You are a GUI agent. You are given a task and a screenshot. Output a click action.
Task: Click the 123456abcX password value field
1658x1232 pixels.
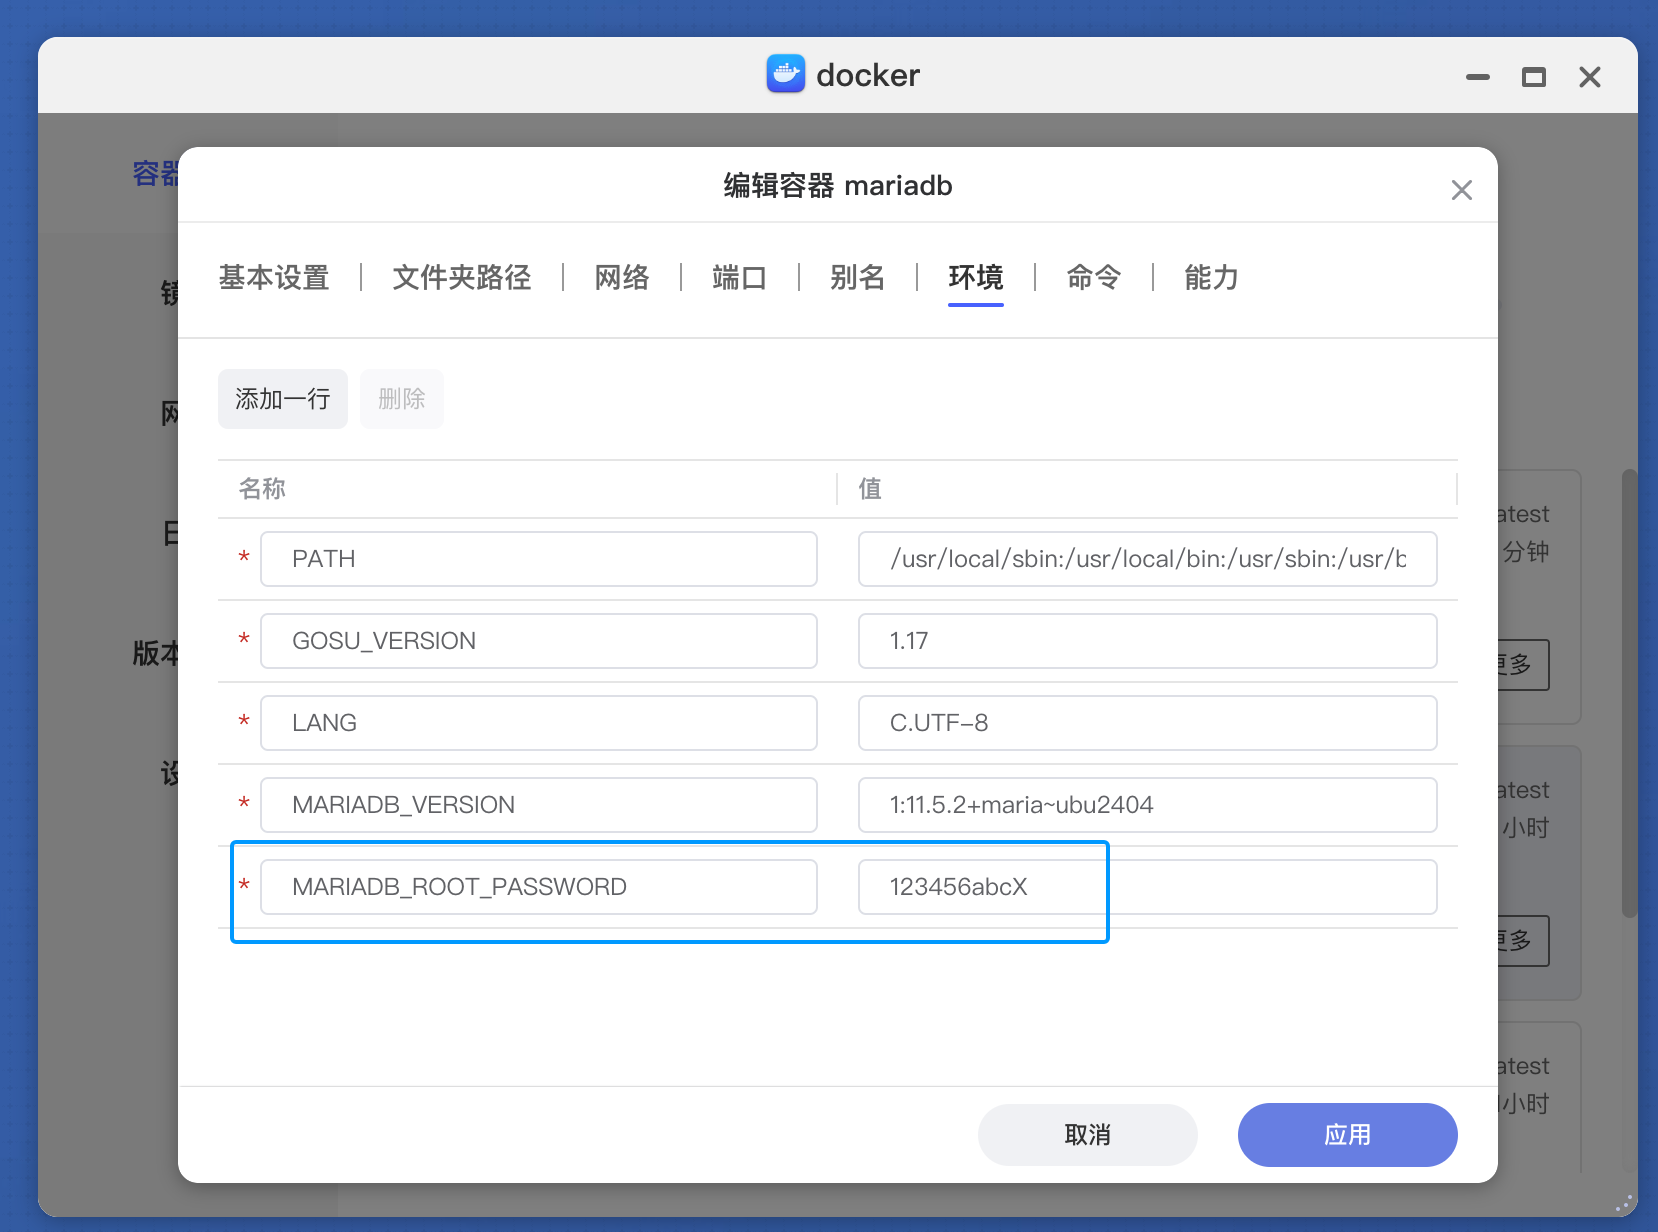point(1148,887)
